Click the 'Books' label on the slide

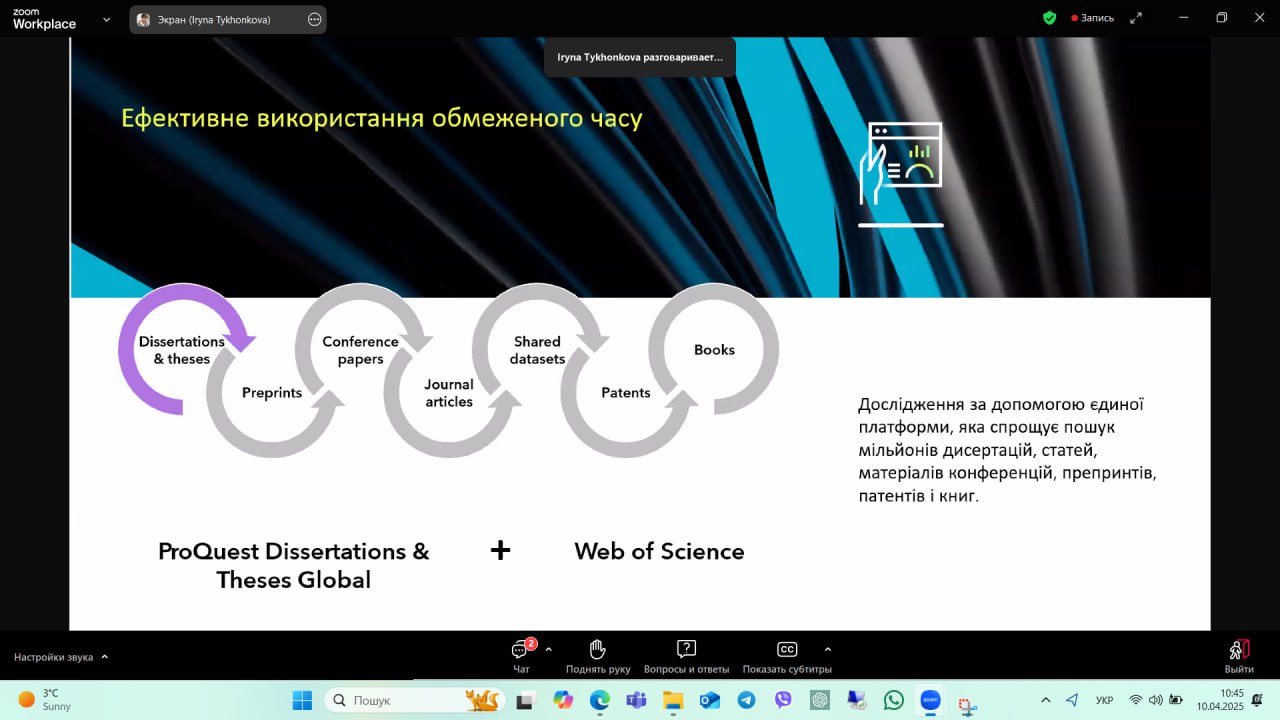[714, 350]
